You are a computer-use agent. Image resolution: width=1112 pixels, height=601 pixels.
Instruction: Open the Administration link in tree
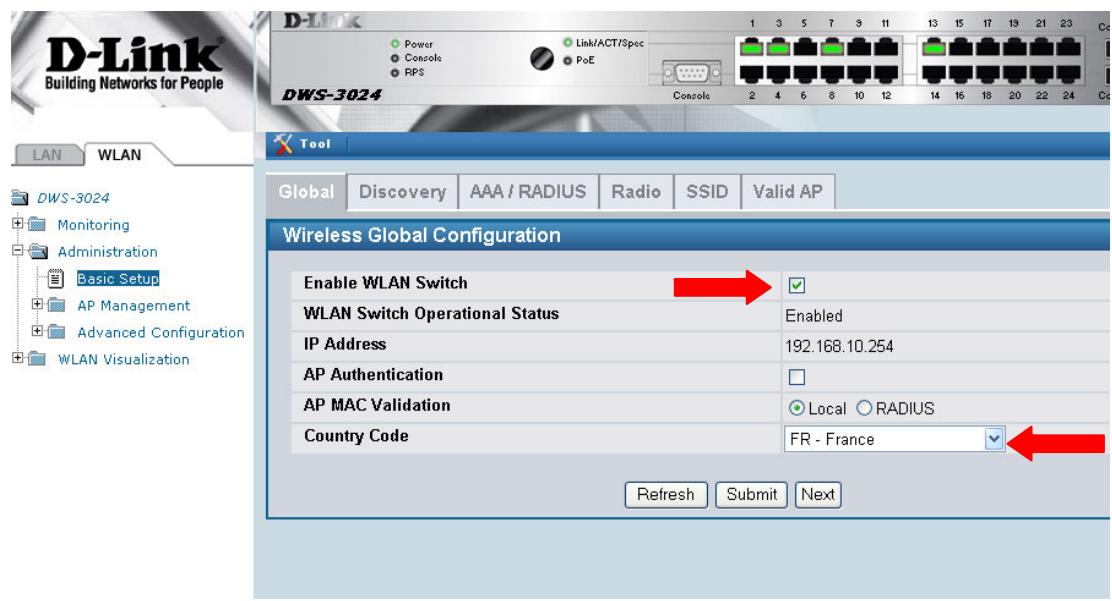[108, 252]
